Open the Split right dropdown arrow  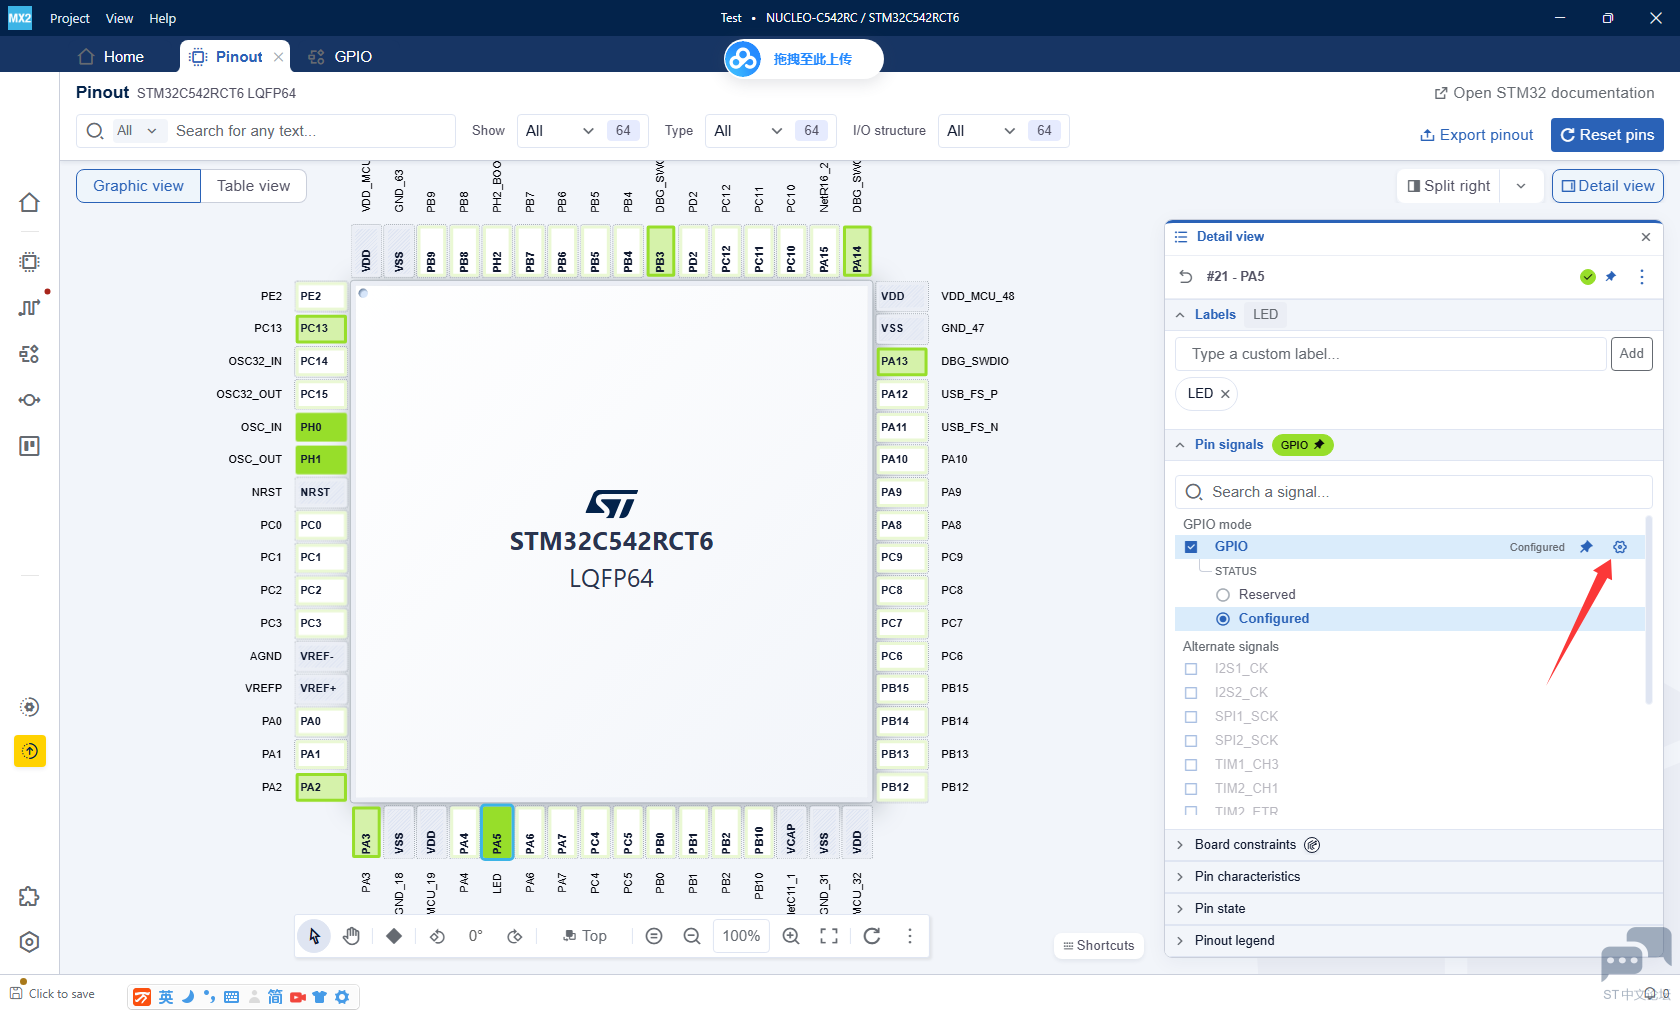pos(1522,186)
